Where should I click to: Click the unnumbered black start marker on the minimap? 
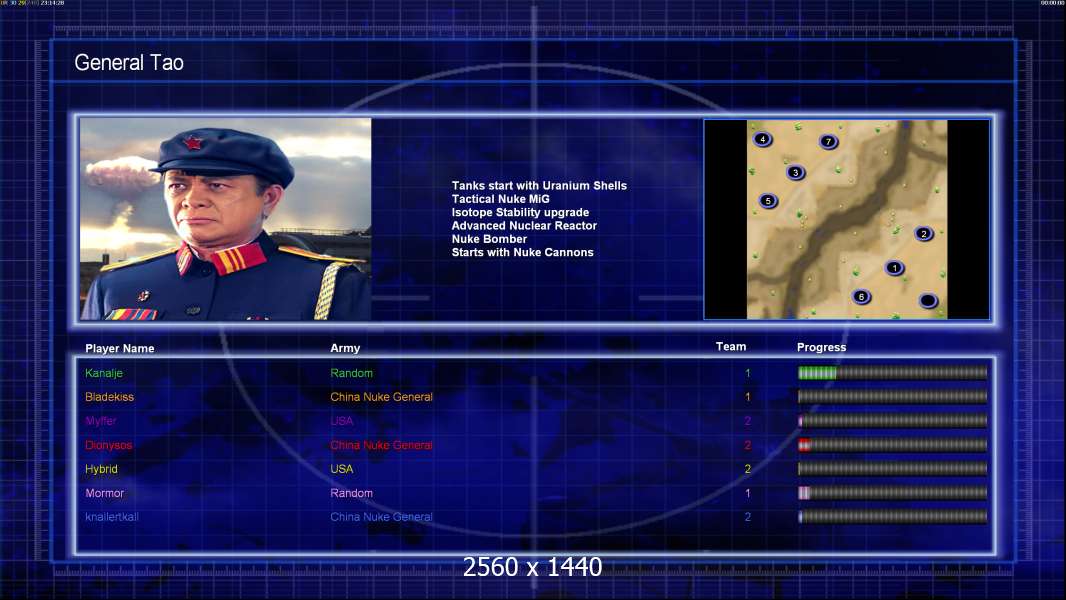click(928, 300)
